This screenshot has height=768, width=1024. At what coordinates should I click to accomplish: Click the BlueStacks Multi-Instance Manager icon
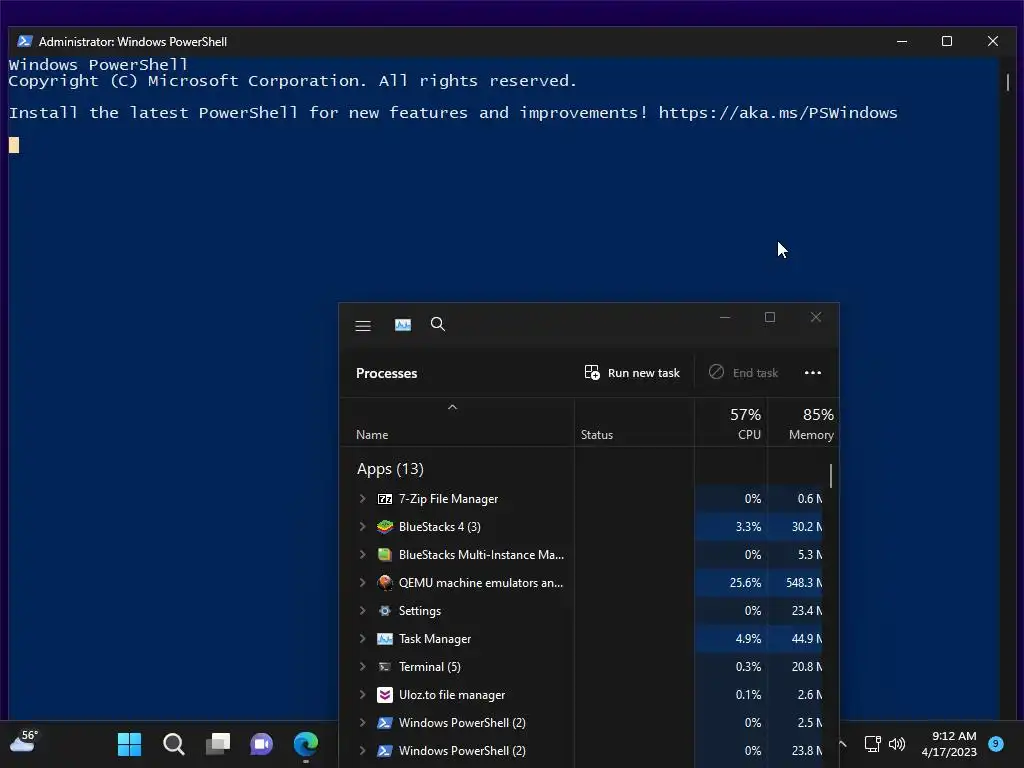coord(385,555)
